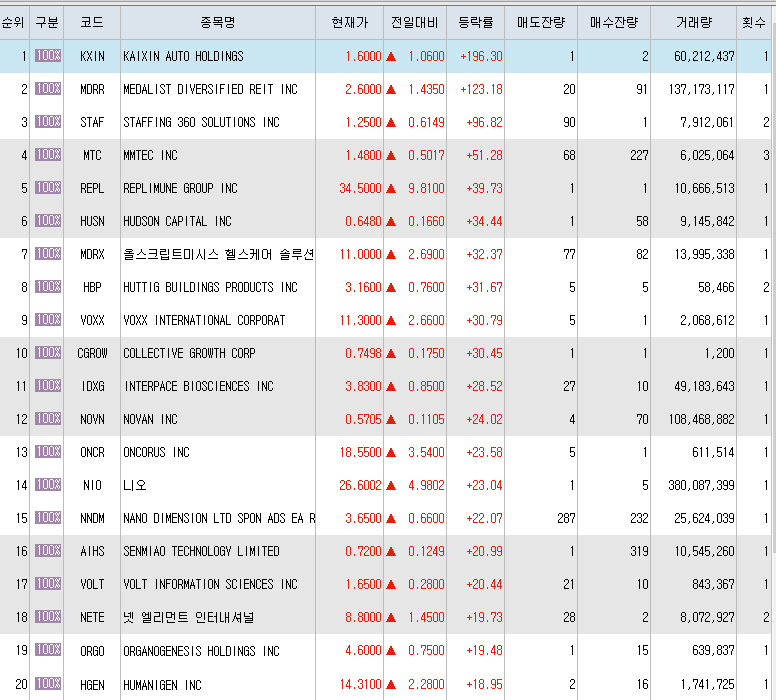Select REPLIMUNE GROUP INC stock name
The height and width of the screenshot is (700, 776).
point(180,189)
